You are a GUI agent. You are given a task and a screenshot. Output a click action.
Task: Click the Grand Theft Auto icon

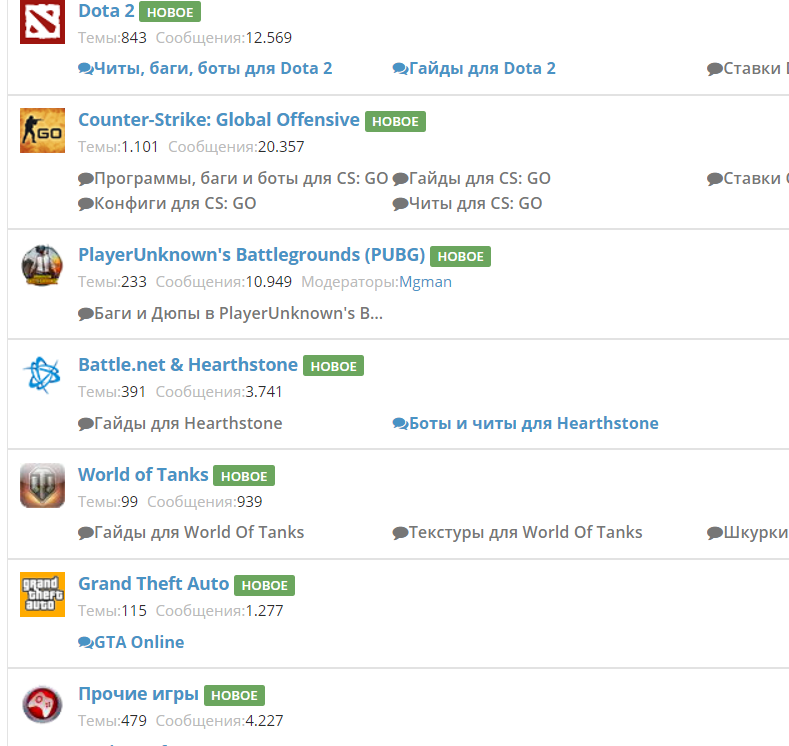(x=42, y=595)
